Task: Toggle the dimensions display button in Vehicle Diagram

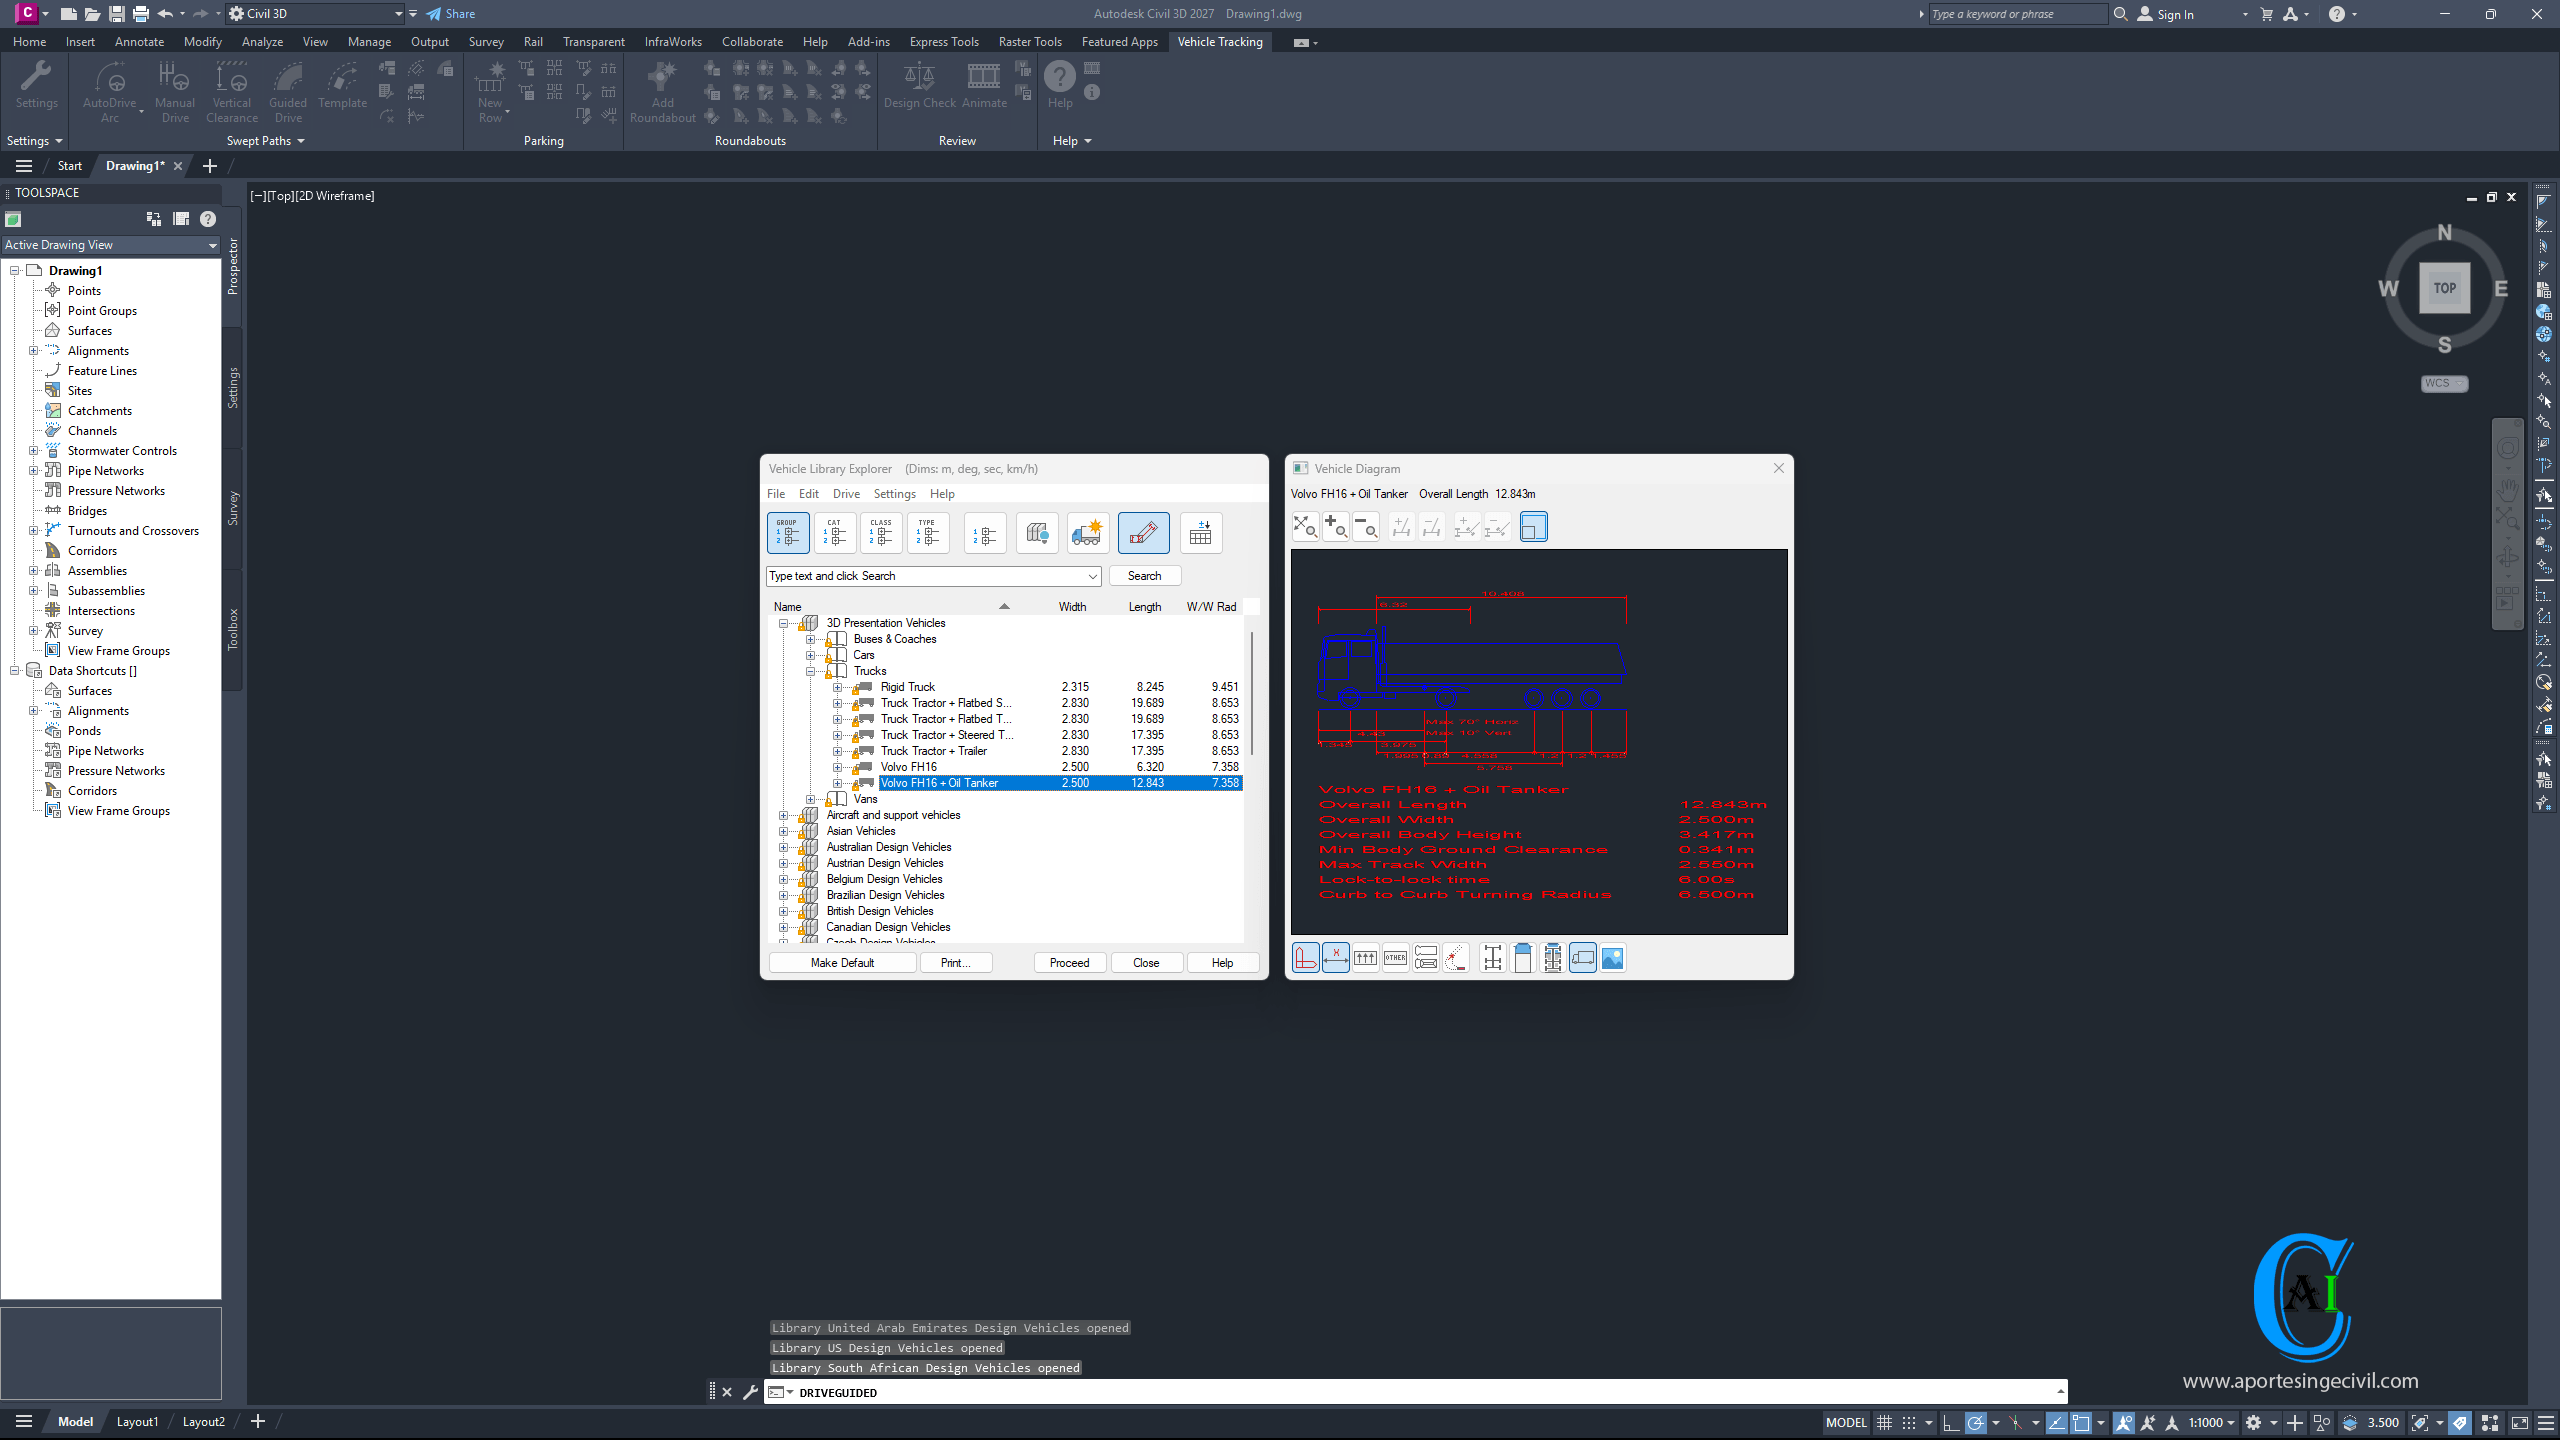Action: pyautogui.click(x=1335, y=958)
